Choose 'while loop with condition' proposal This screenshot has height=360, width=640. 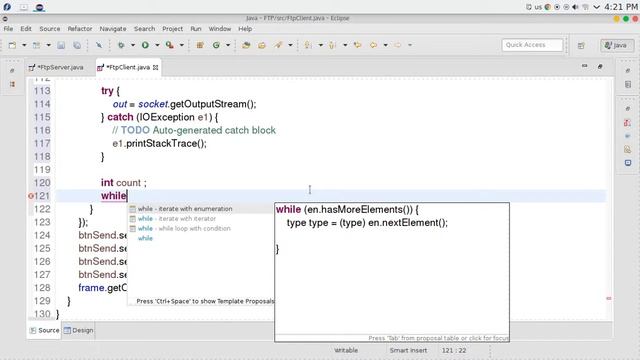pos(200,229)
